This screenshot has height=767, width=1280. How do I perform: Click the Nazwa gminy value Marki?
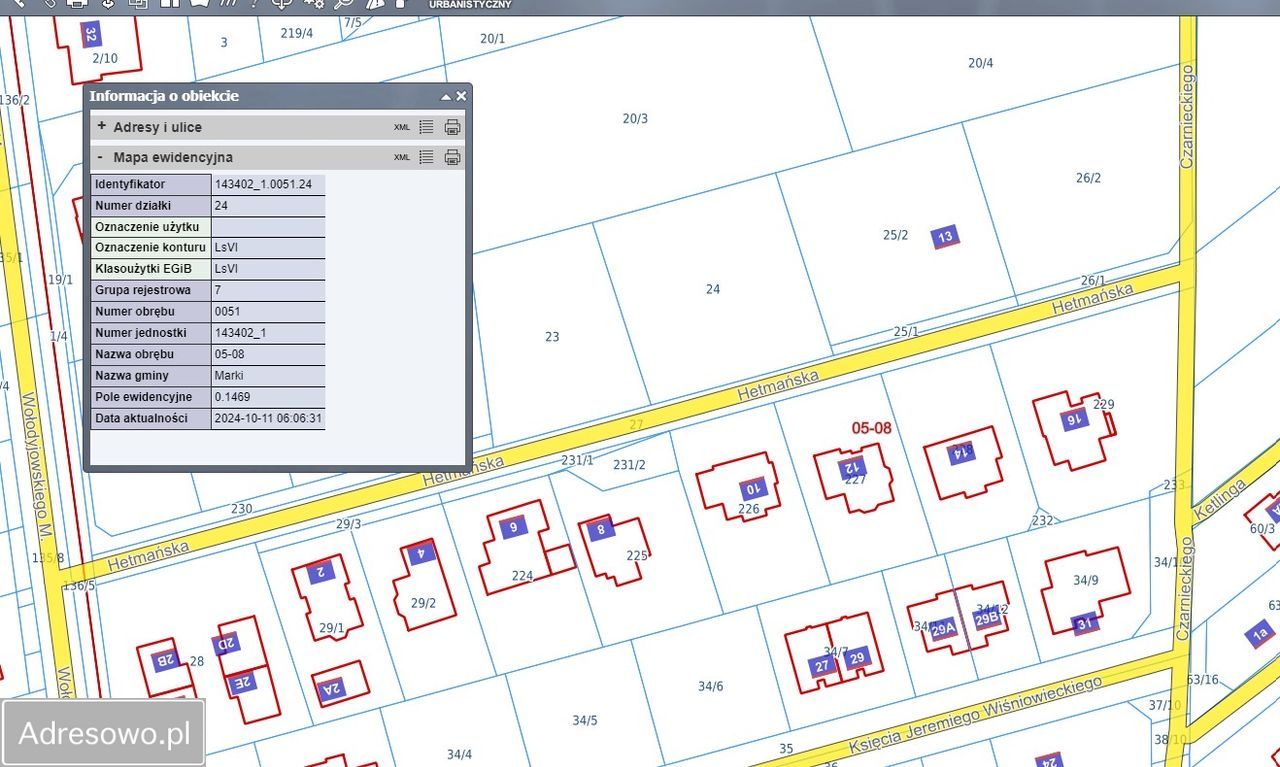pos(268,376)
